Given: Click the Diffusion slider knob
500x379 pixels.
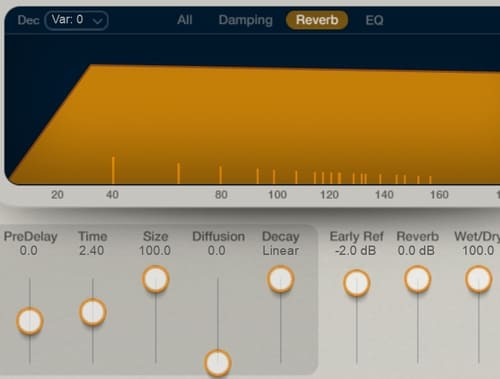Looking at the screenshot, I should point(218,363).
